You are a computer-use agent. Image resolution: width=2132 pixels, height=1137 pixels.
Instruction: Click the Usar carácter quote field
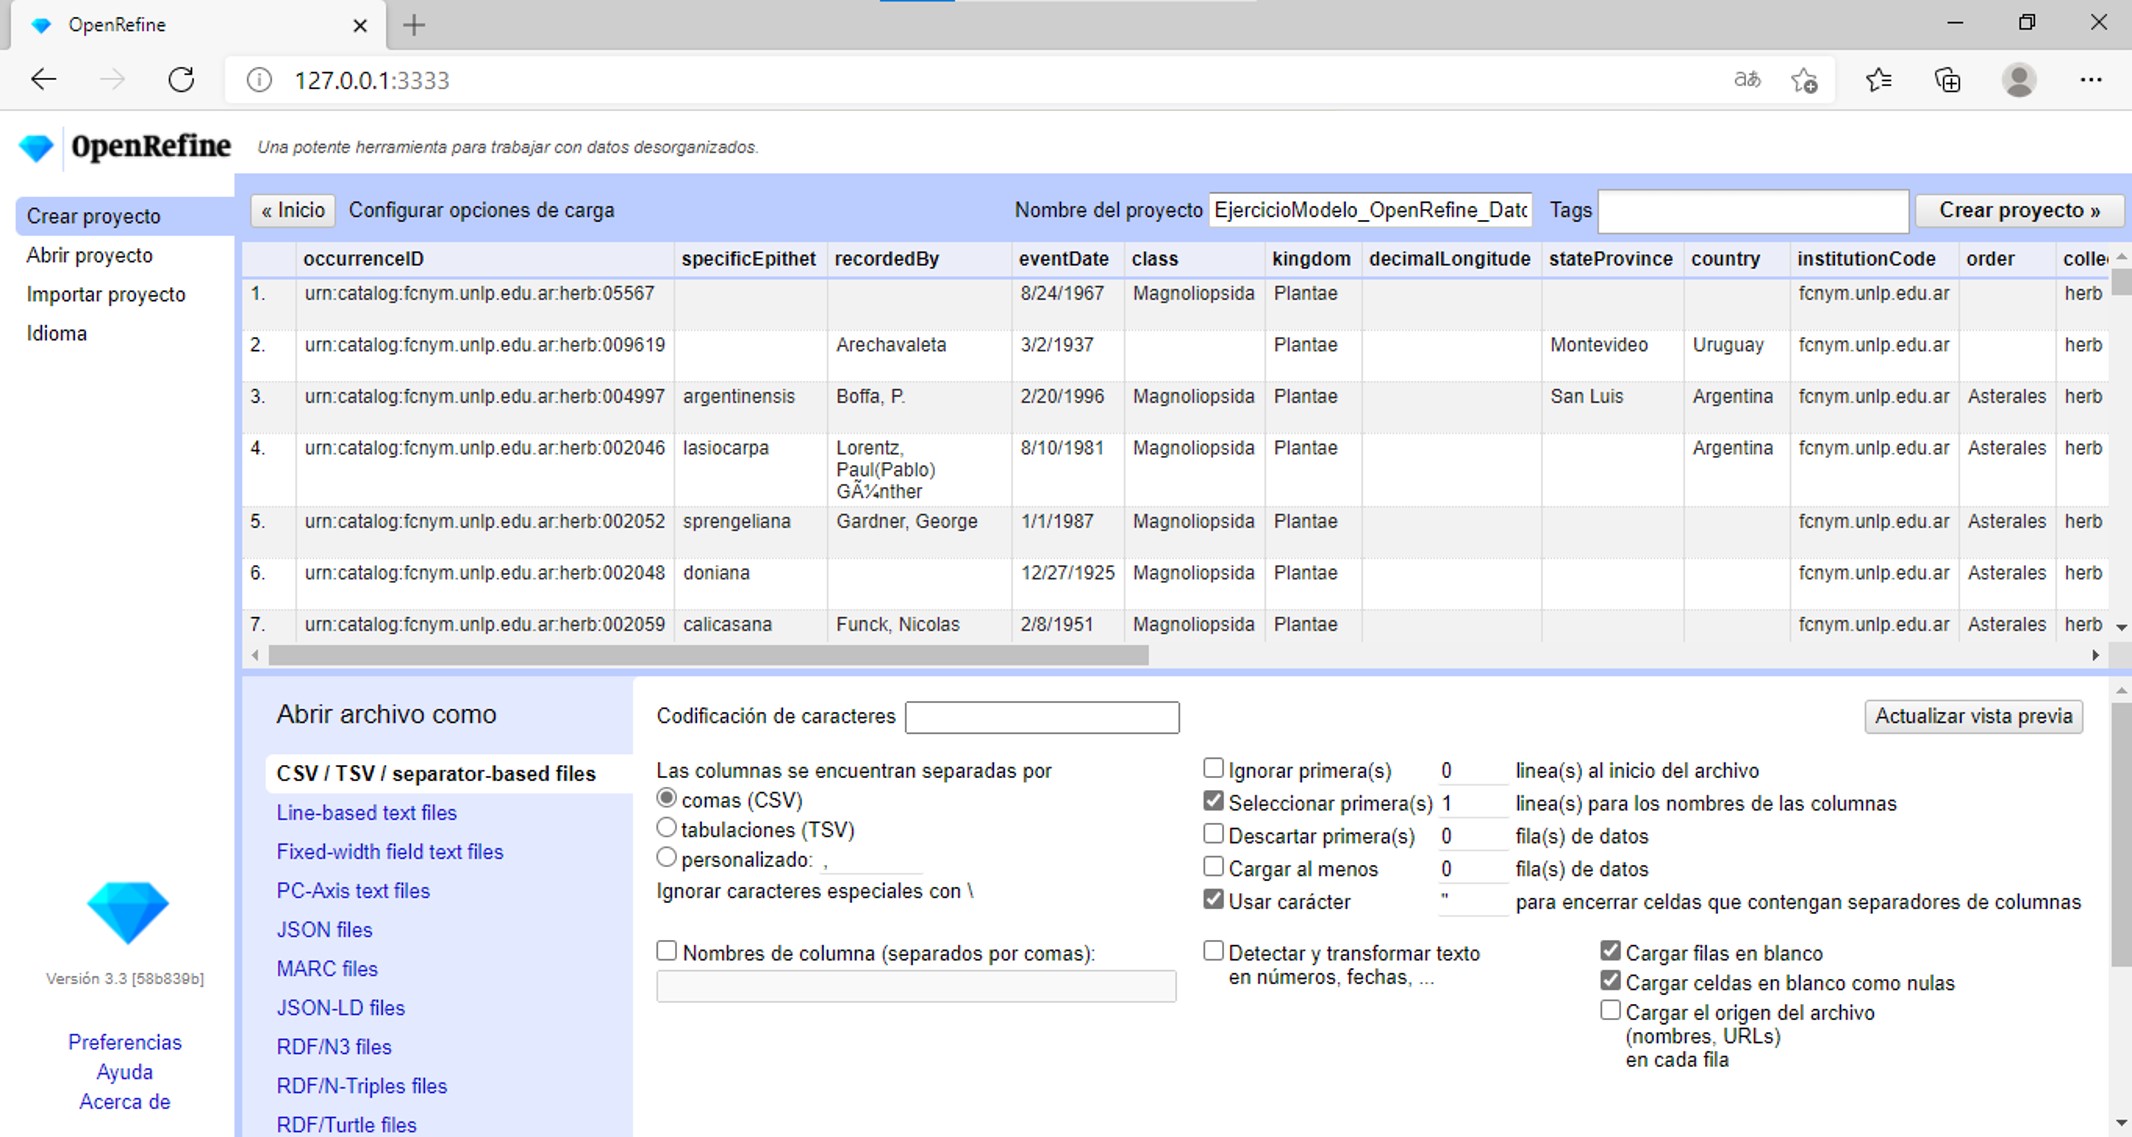(1472, 901)
